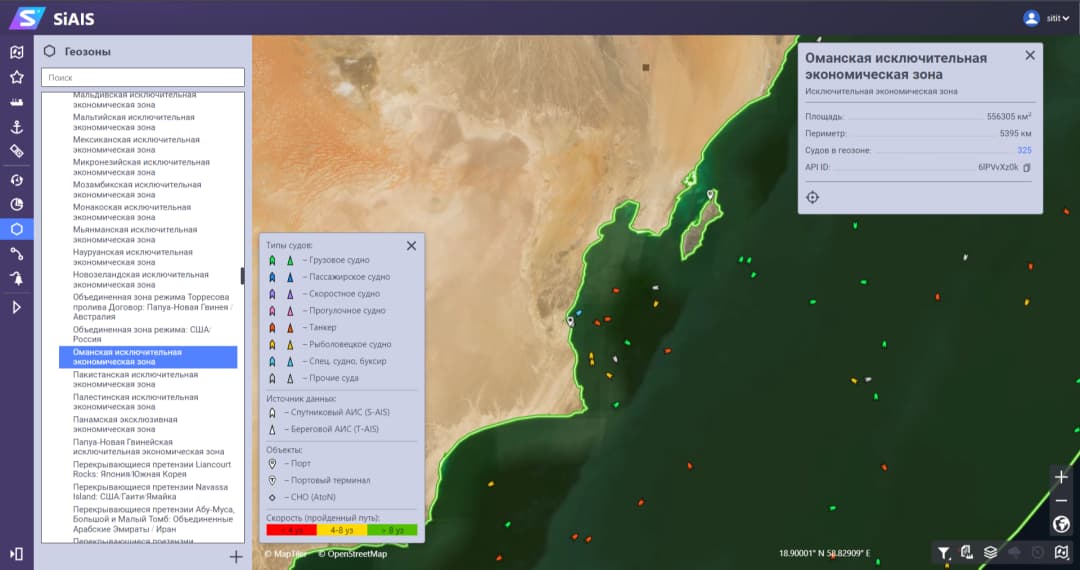The image size is (1080, 570).
Task: Select Пакистанская исключительная экономическая зона
Action: point(135,380)
